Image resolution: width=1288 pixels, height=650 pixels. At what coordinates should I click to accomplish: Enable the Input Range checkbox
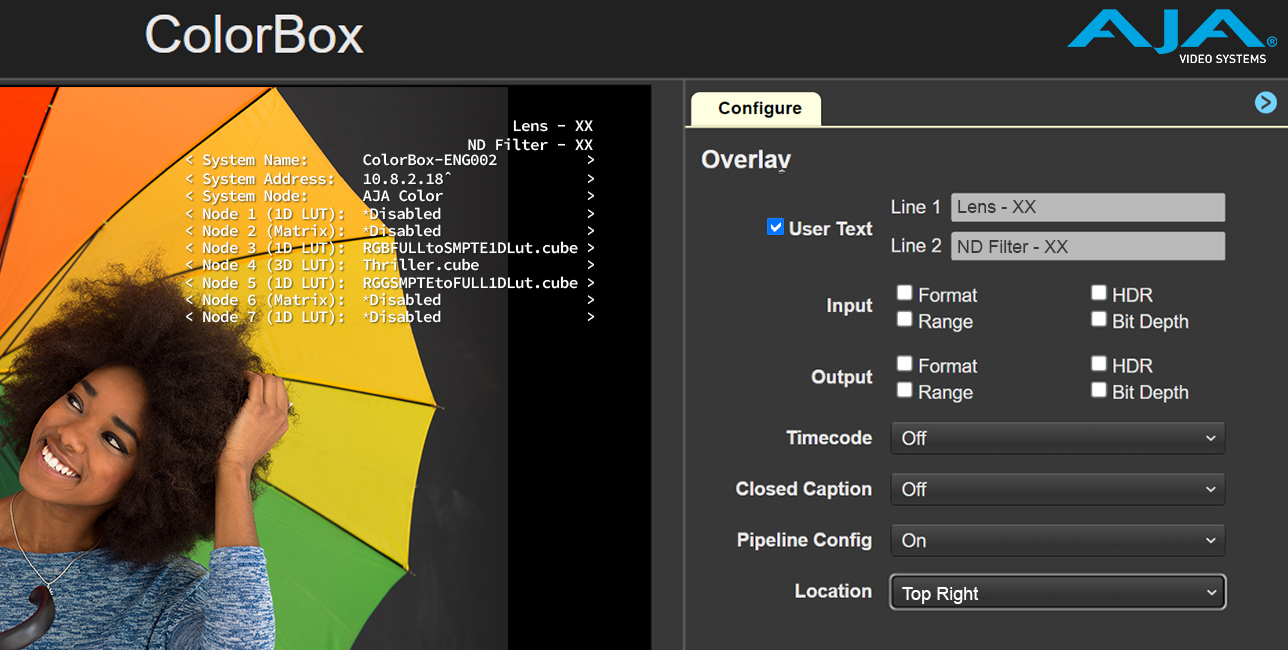904,319
